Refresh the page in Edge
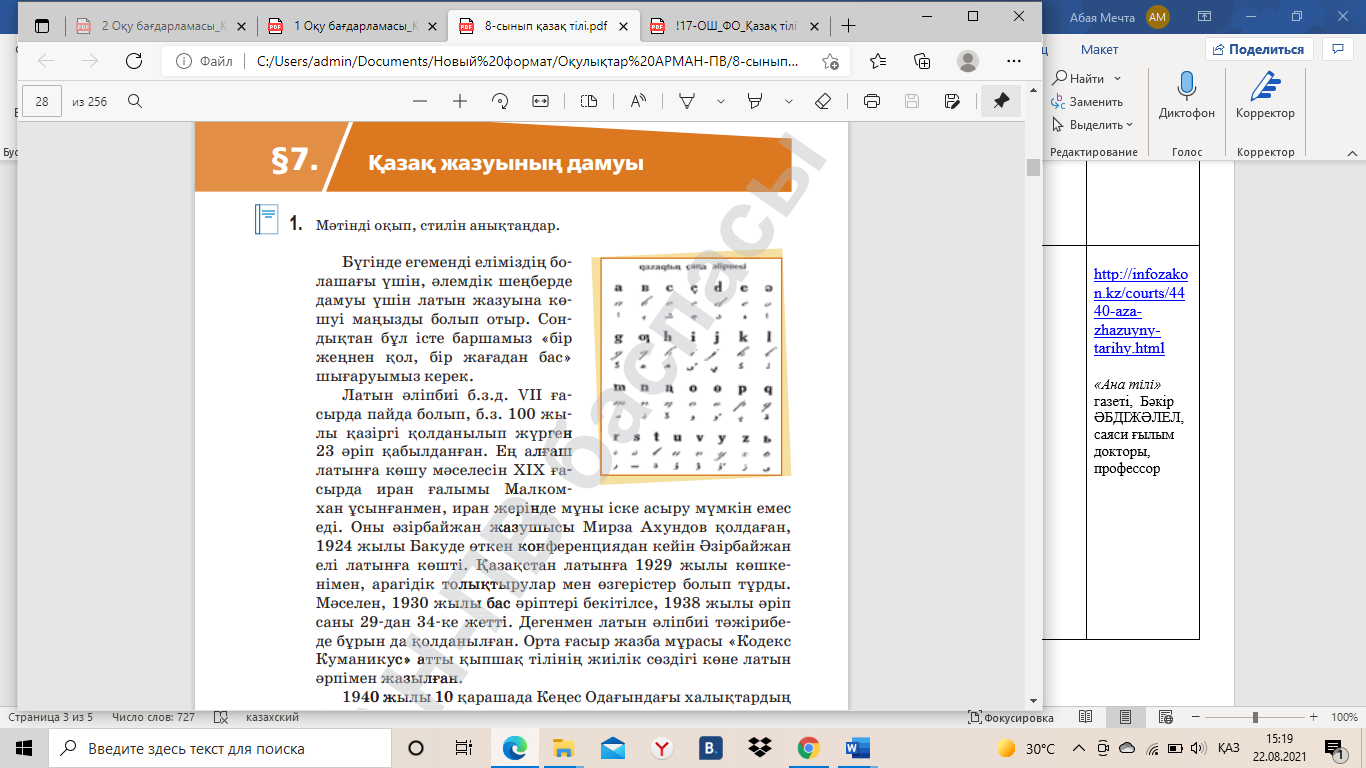The width and height of the screenshot is (1366, 768). click(x=133, y=61)
